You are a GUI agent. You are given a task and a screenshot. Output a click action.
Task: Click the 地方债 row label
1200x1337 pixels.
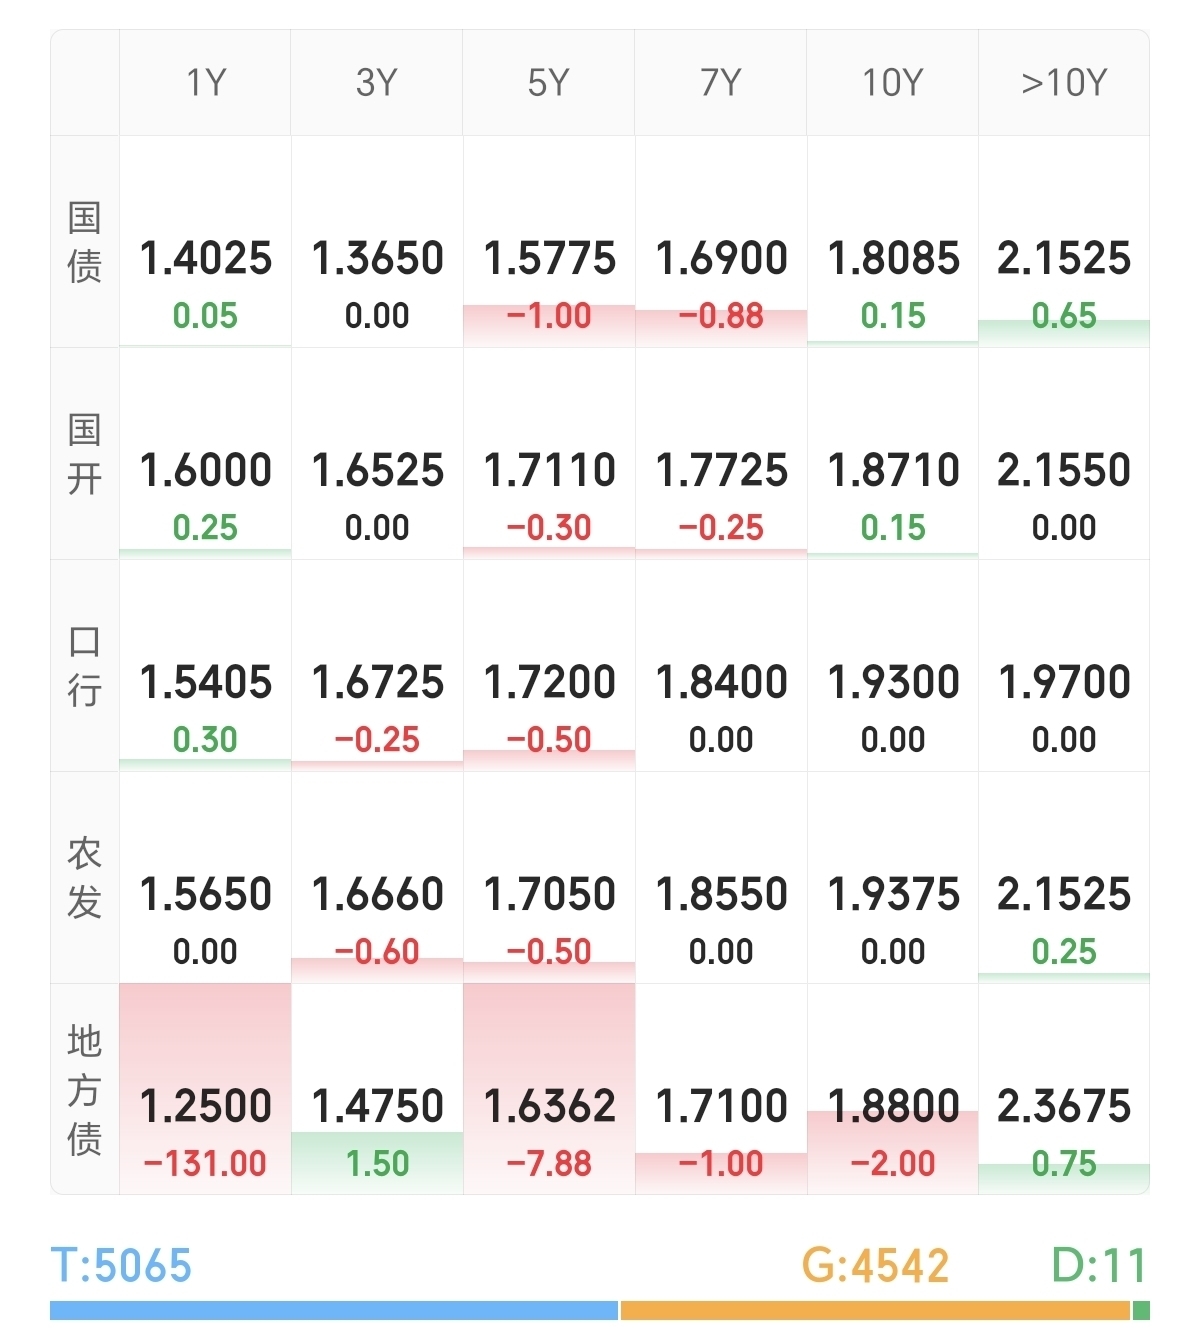(x=85, y=1090)
